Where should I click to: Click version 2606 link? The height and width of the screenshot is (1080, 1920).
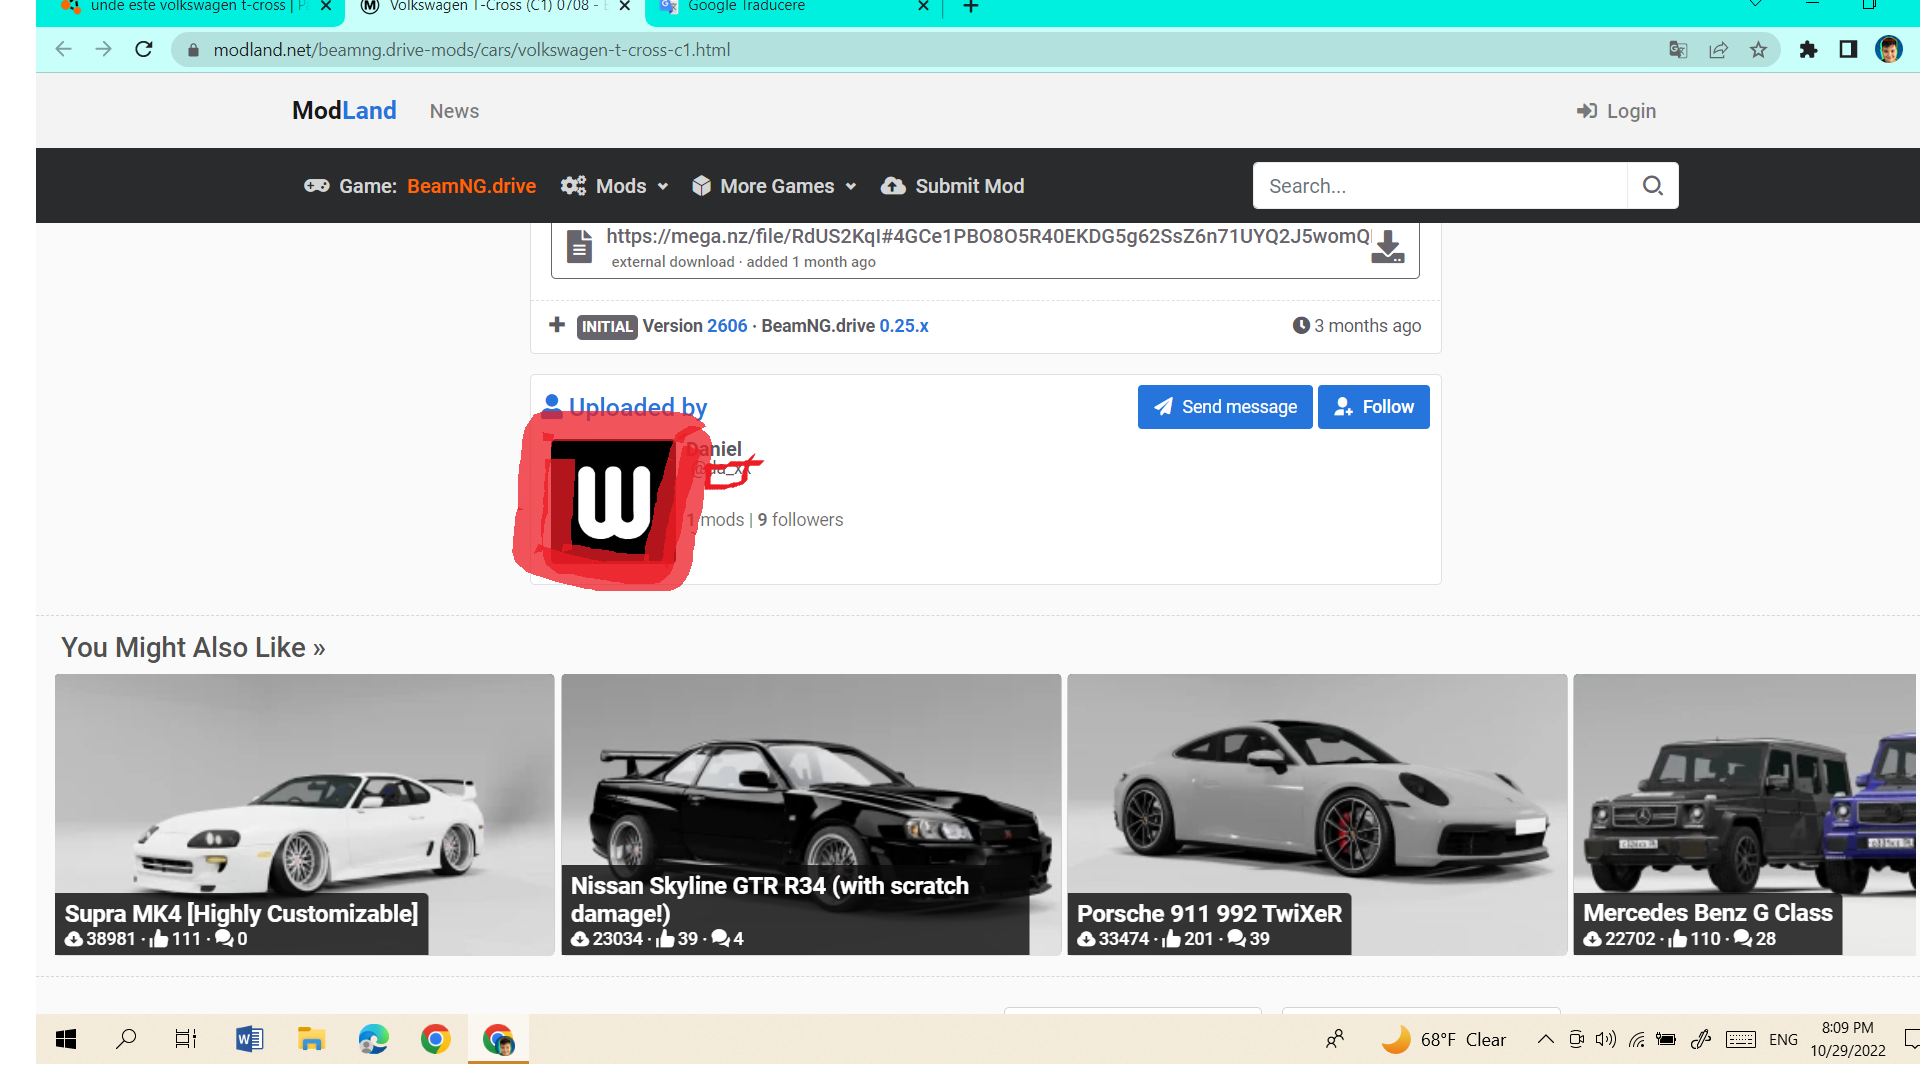pos(727,326)
